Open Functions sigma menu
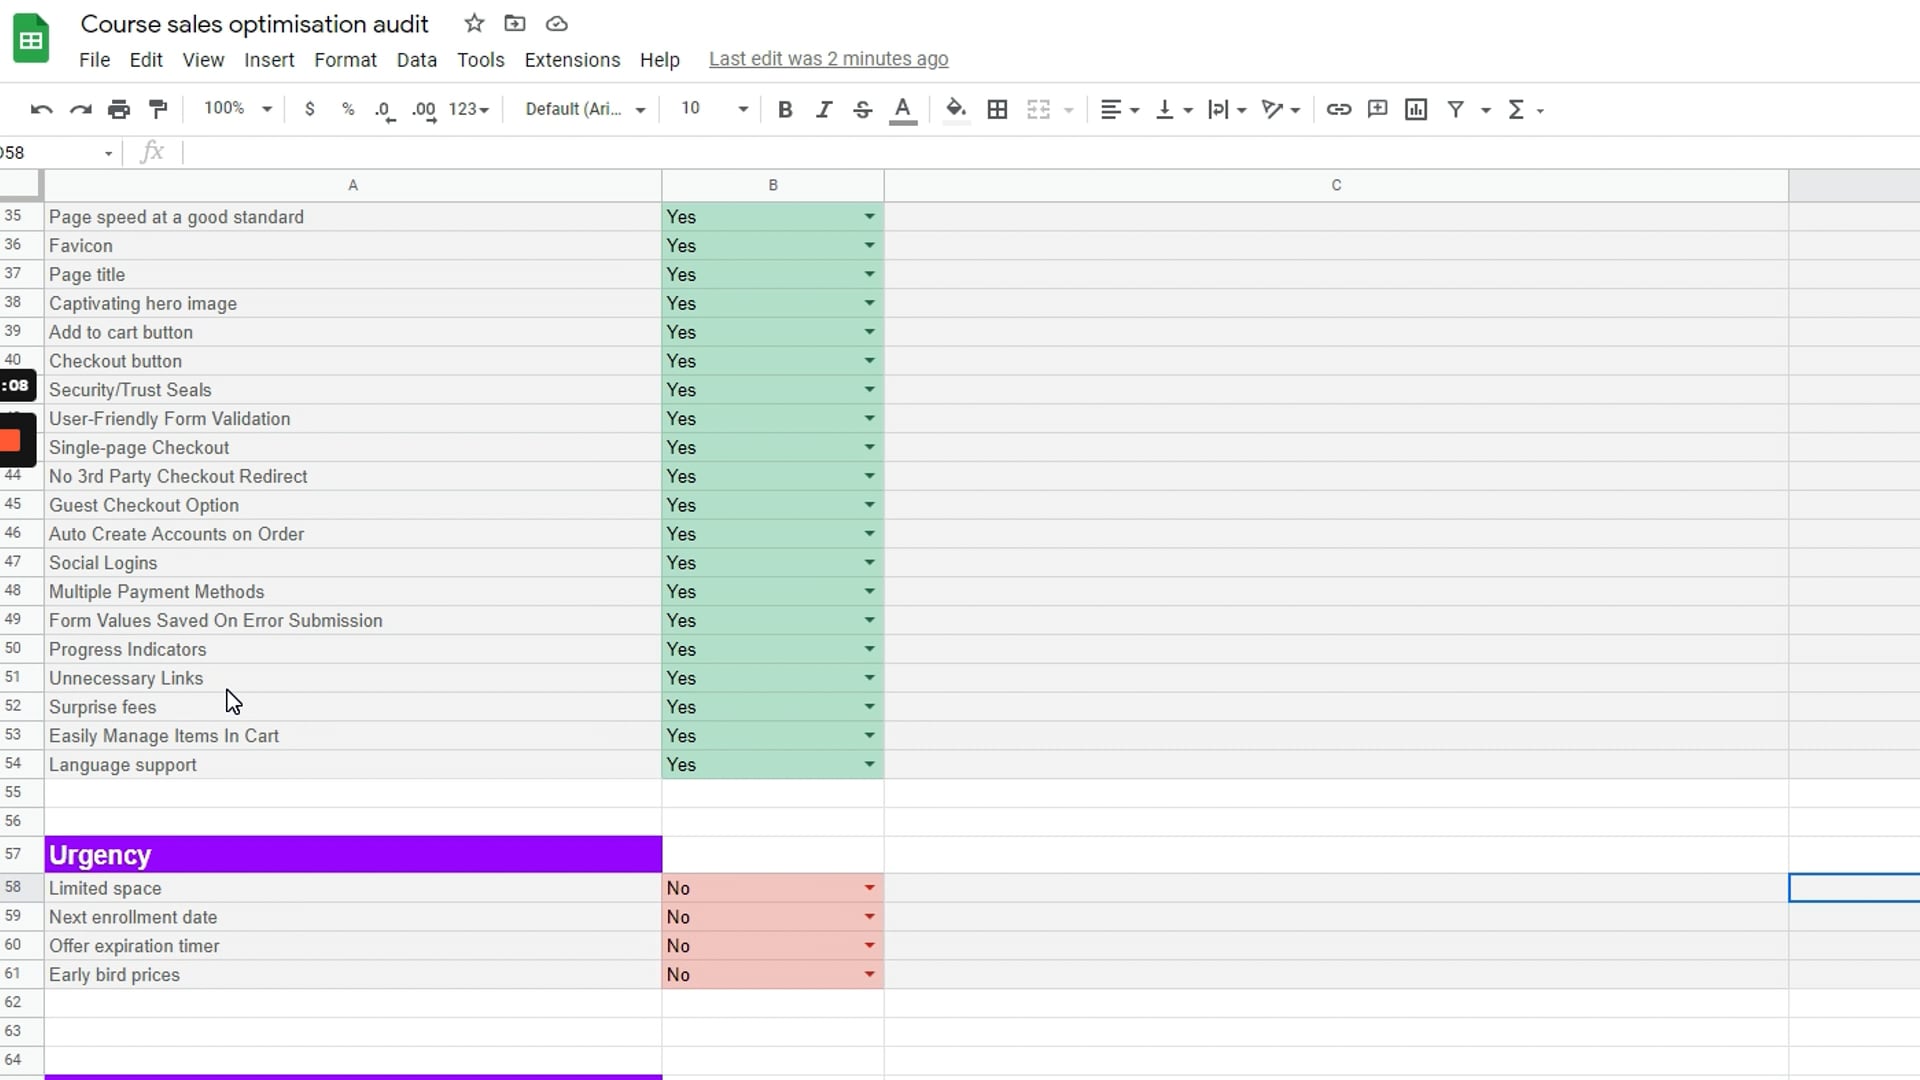 point(1525,110)
